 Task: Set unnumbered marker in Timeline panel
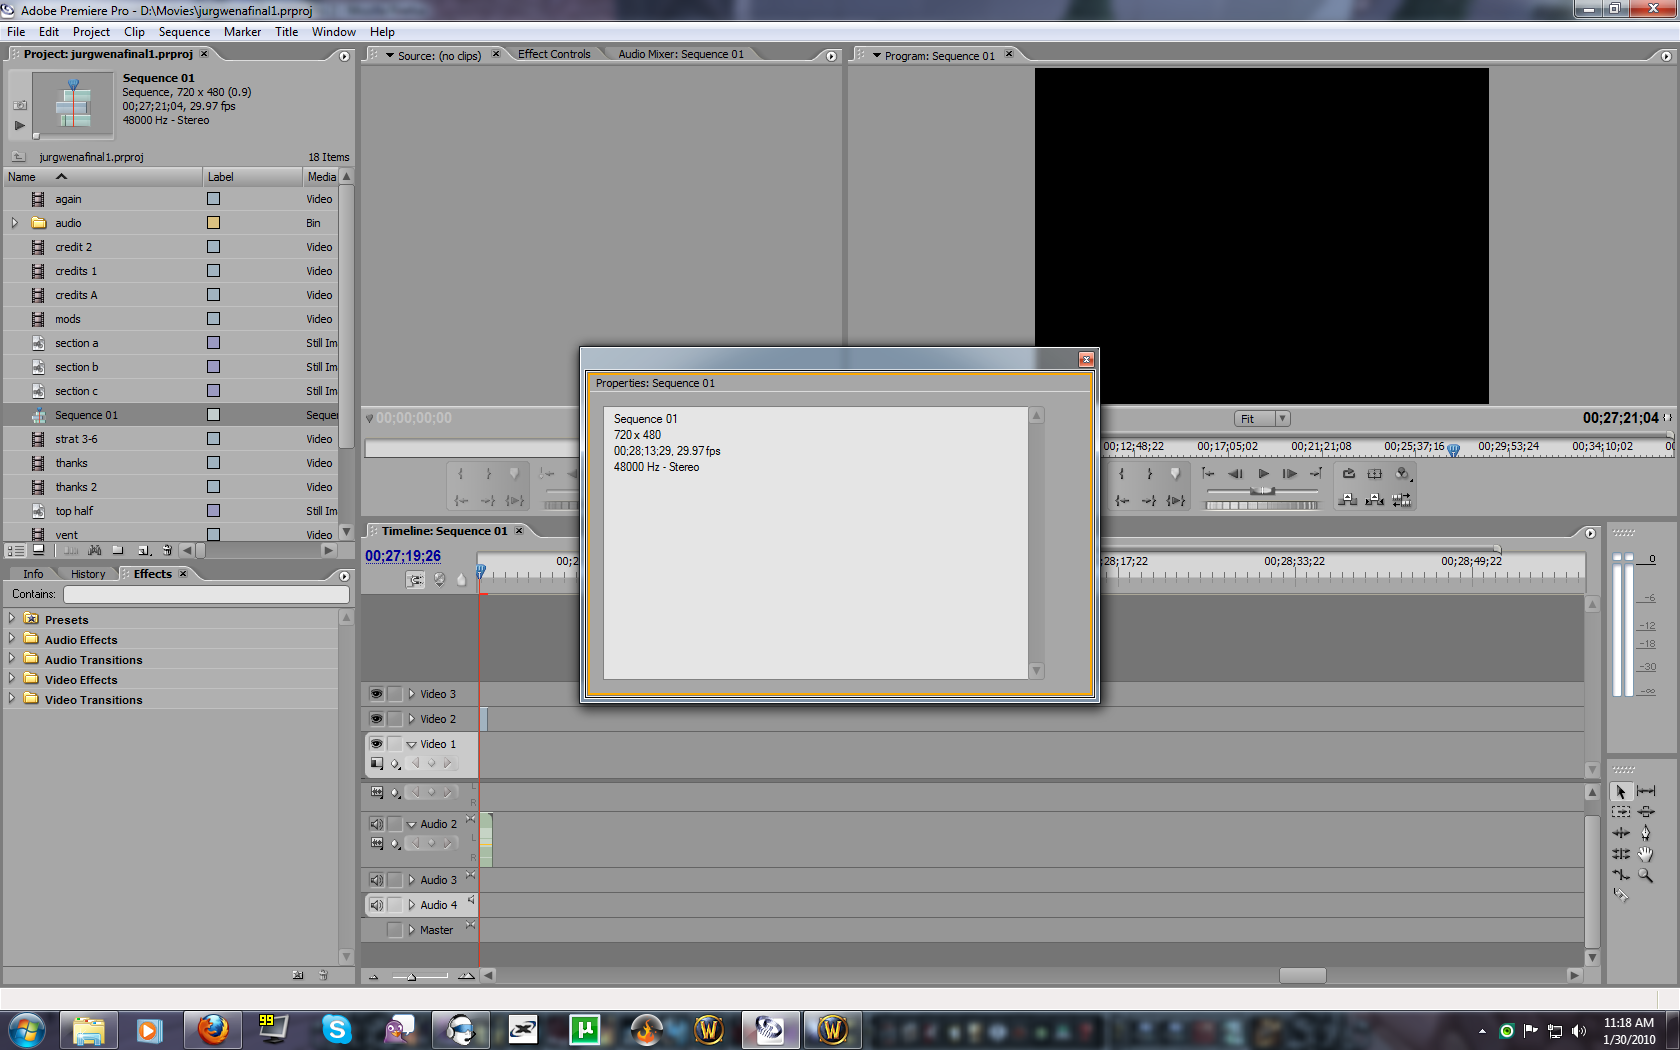461,580
